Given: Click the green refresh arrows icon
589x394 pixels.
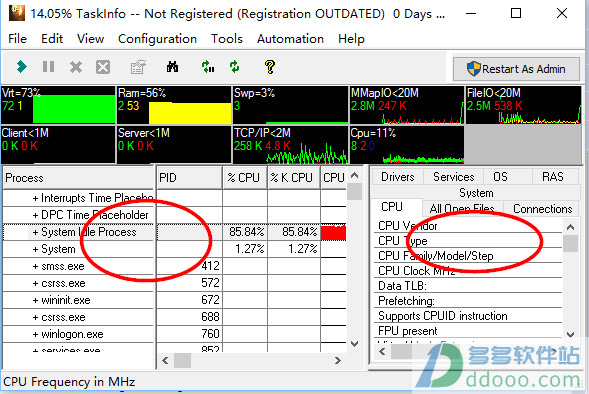Looking at the screenshot, I should (235, 67).
